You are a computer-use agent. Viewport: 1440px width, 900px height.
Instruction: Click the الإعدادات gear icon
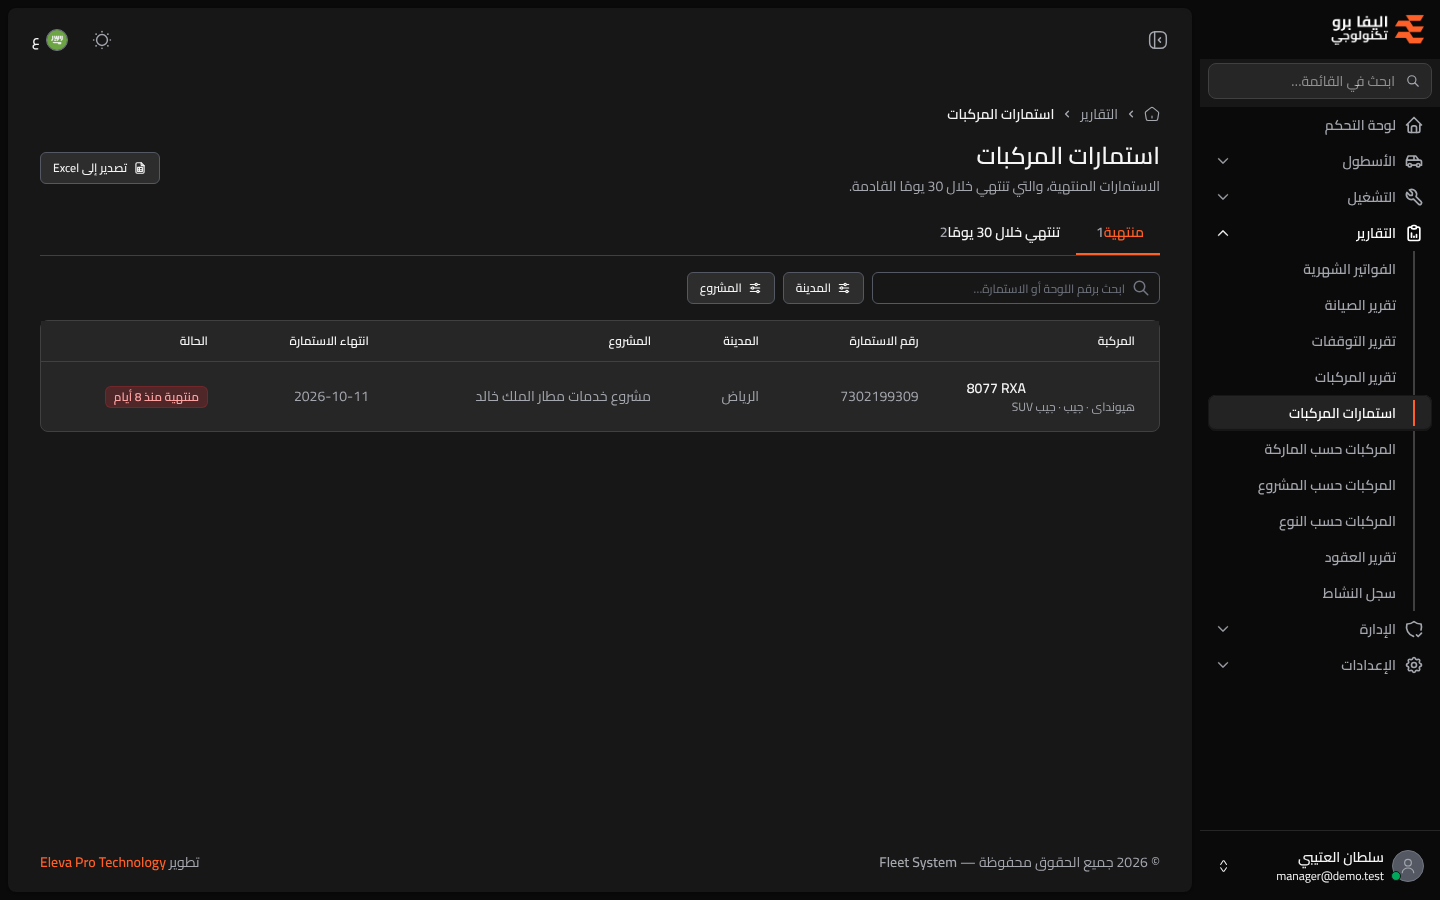(1414, 665)
